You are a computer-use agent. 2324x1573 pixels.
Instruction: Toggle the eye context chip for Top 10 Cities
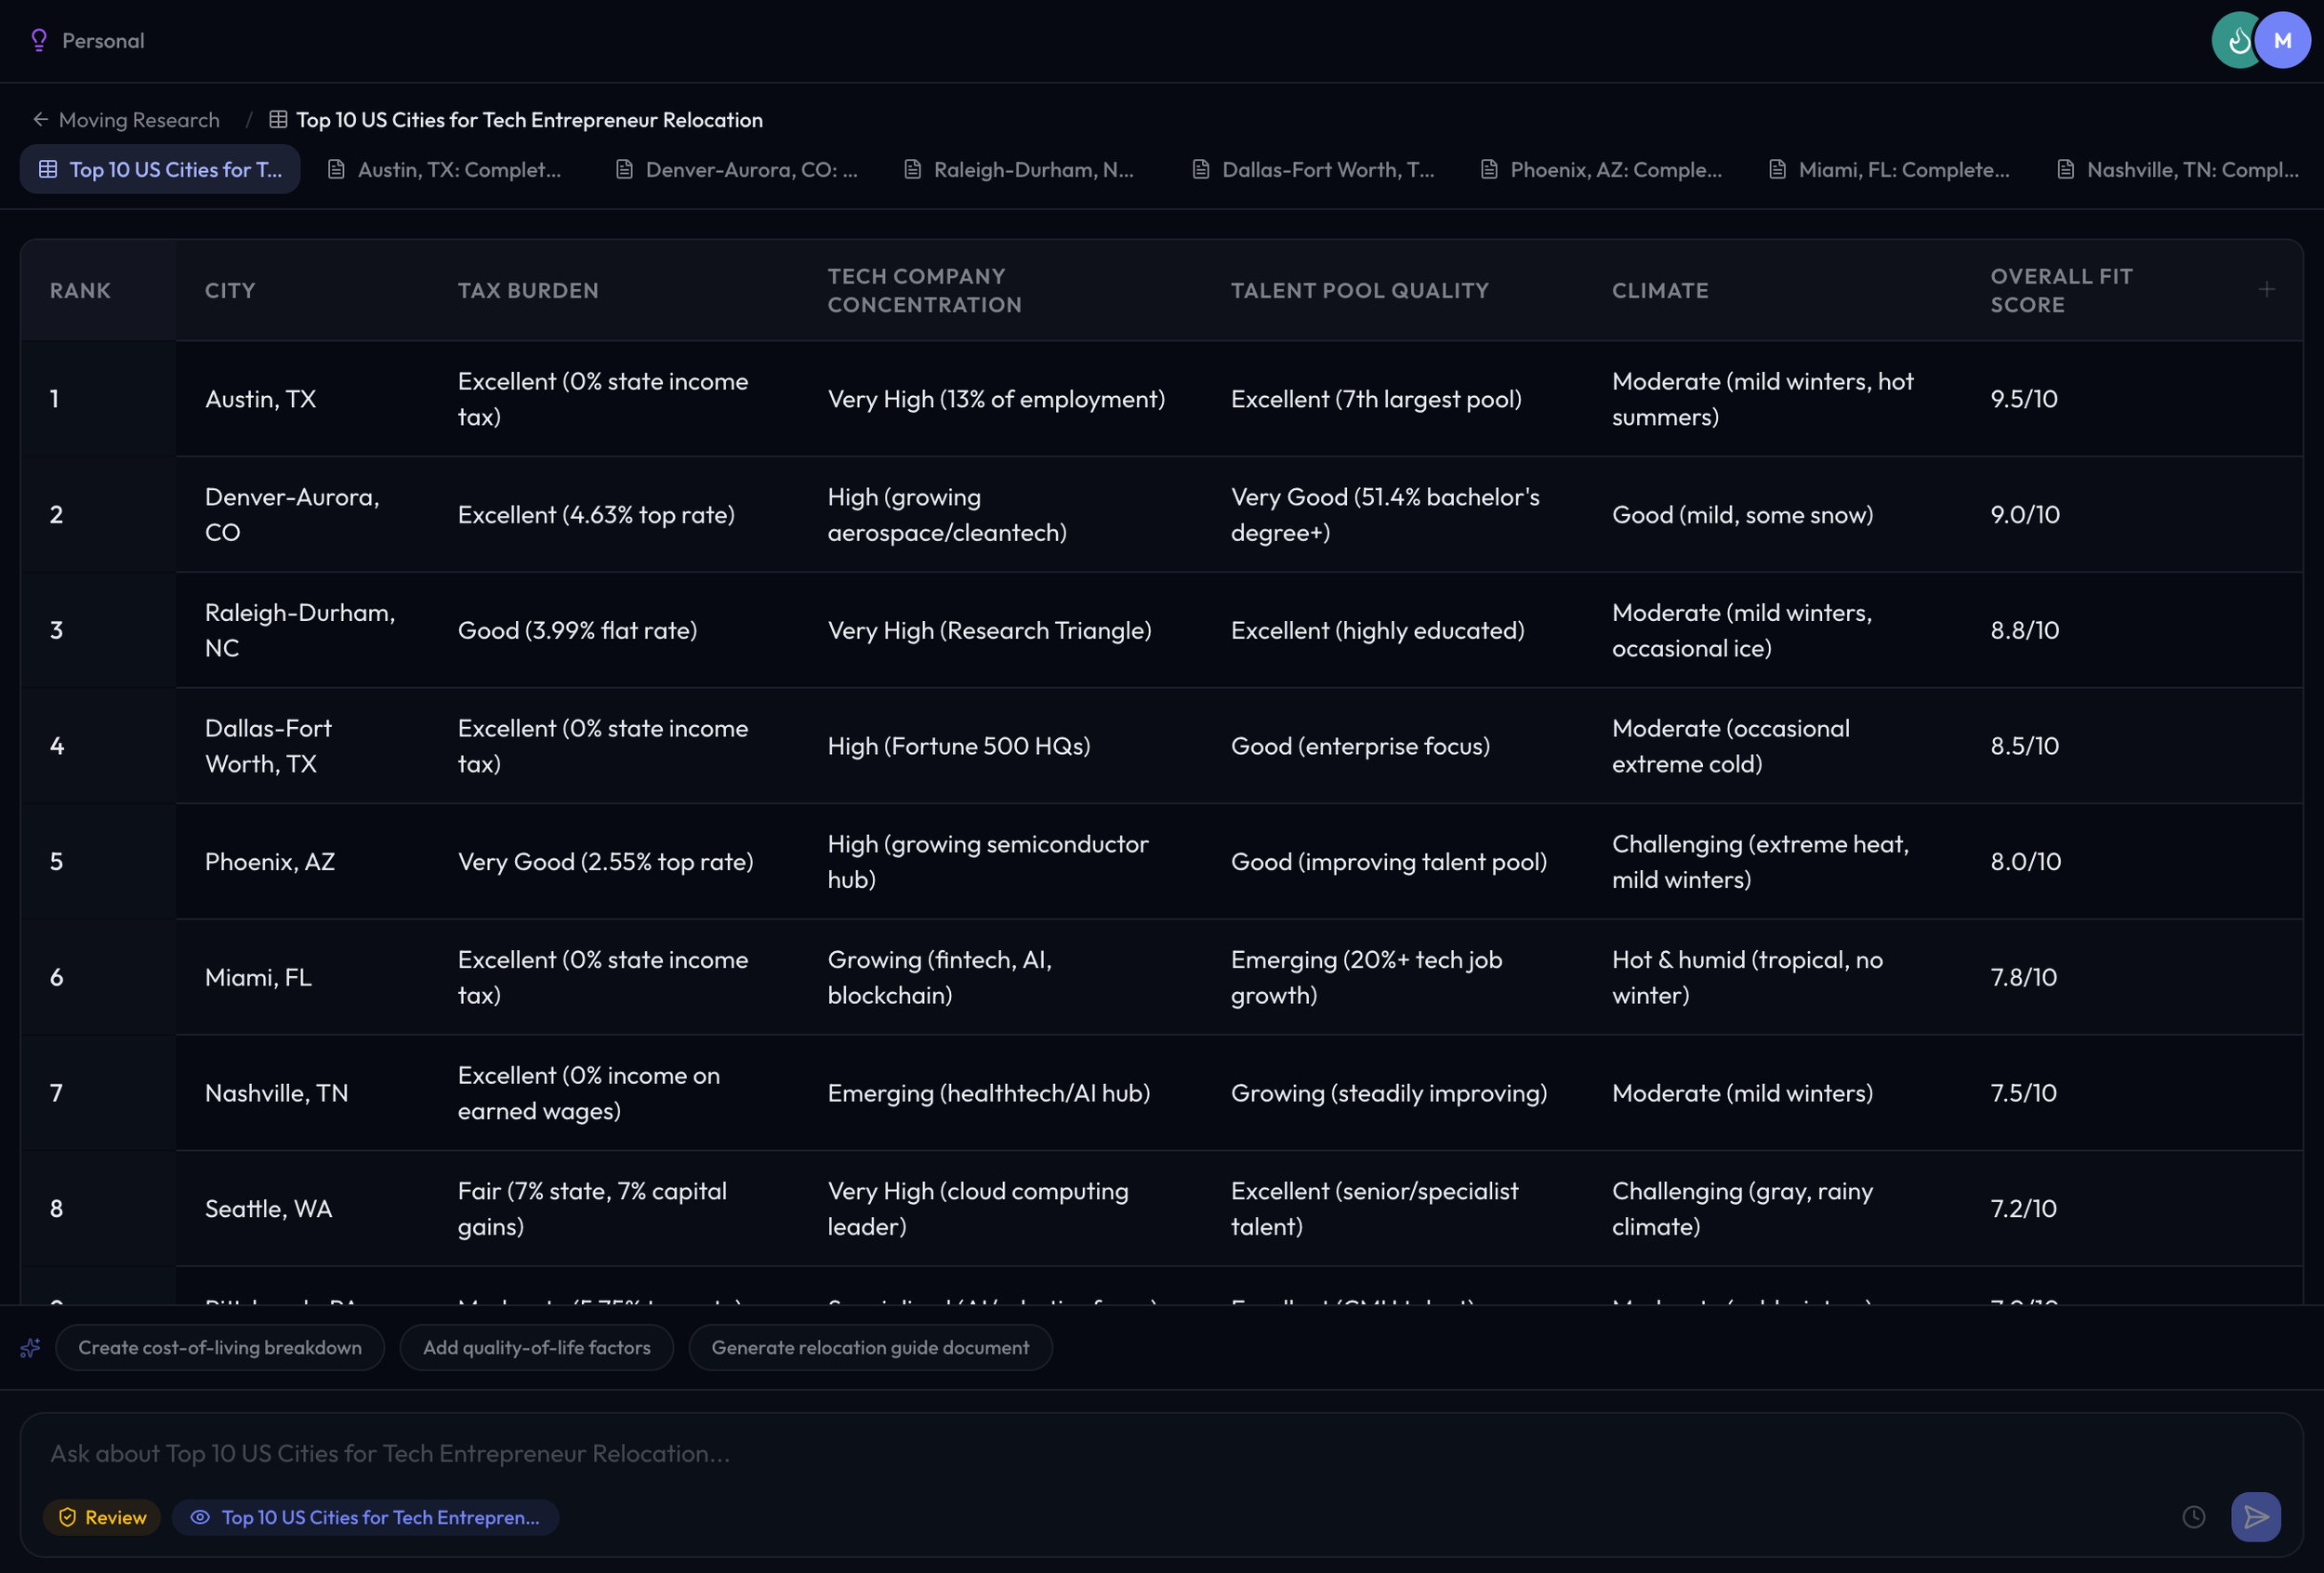(365, 1517)
